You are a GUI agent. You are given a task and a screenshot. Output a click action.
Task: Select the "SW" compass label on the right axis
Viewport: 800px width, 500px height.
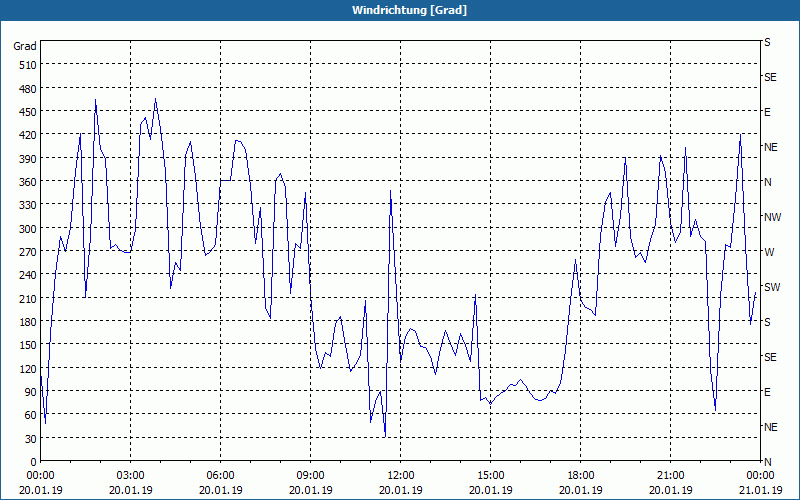772,287
